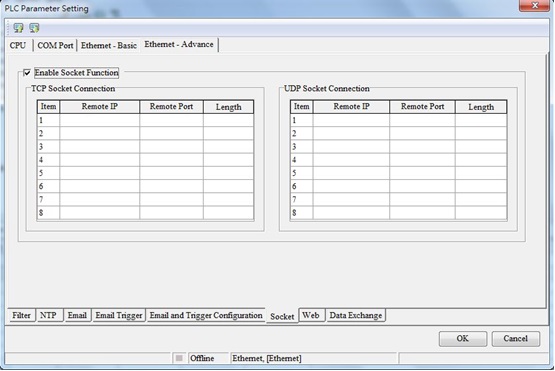Click UDP row 1 Remote IP cell
Screen dimensions: 555x371
pyautogui.click(x=351, y=120)
